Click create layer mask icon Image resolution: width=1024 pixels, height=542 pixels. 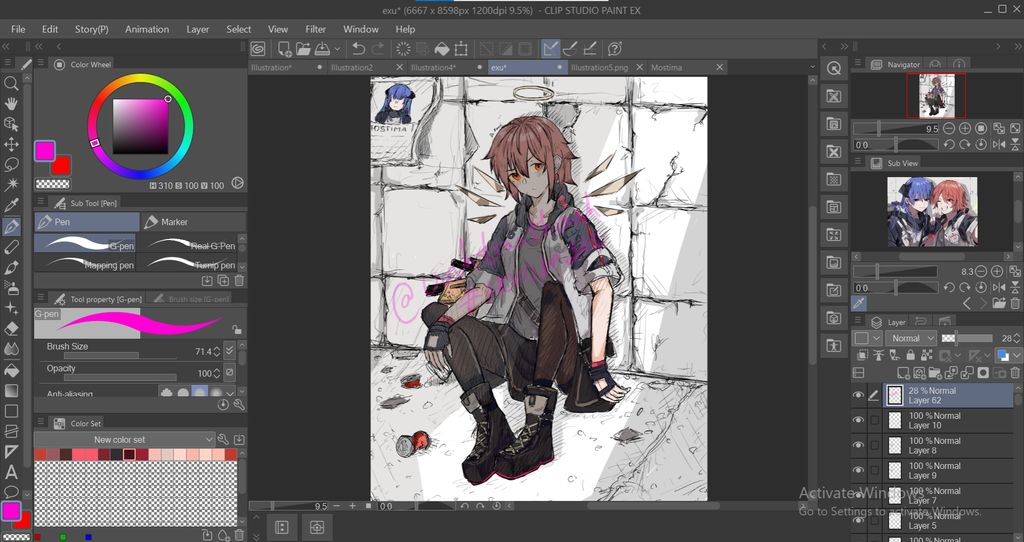[x=983, y=373]
